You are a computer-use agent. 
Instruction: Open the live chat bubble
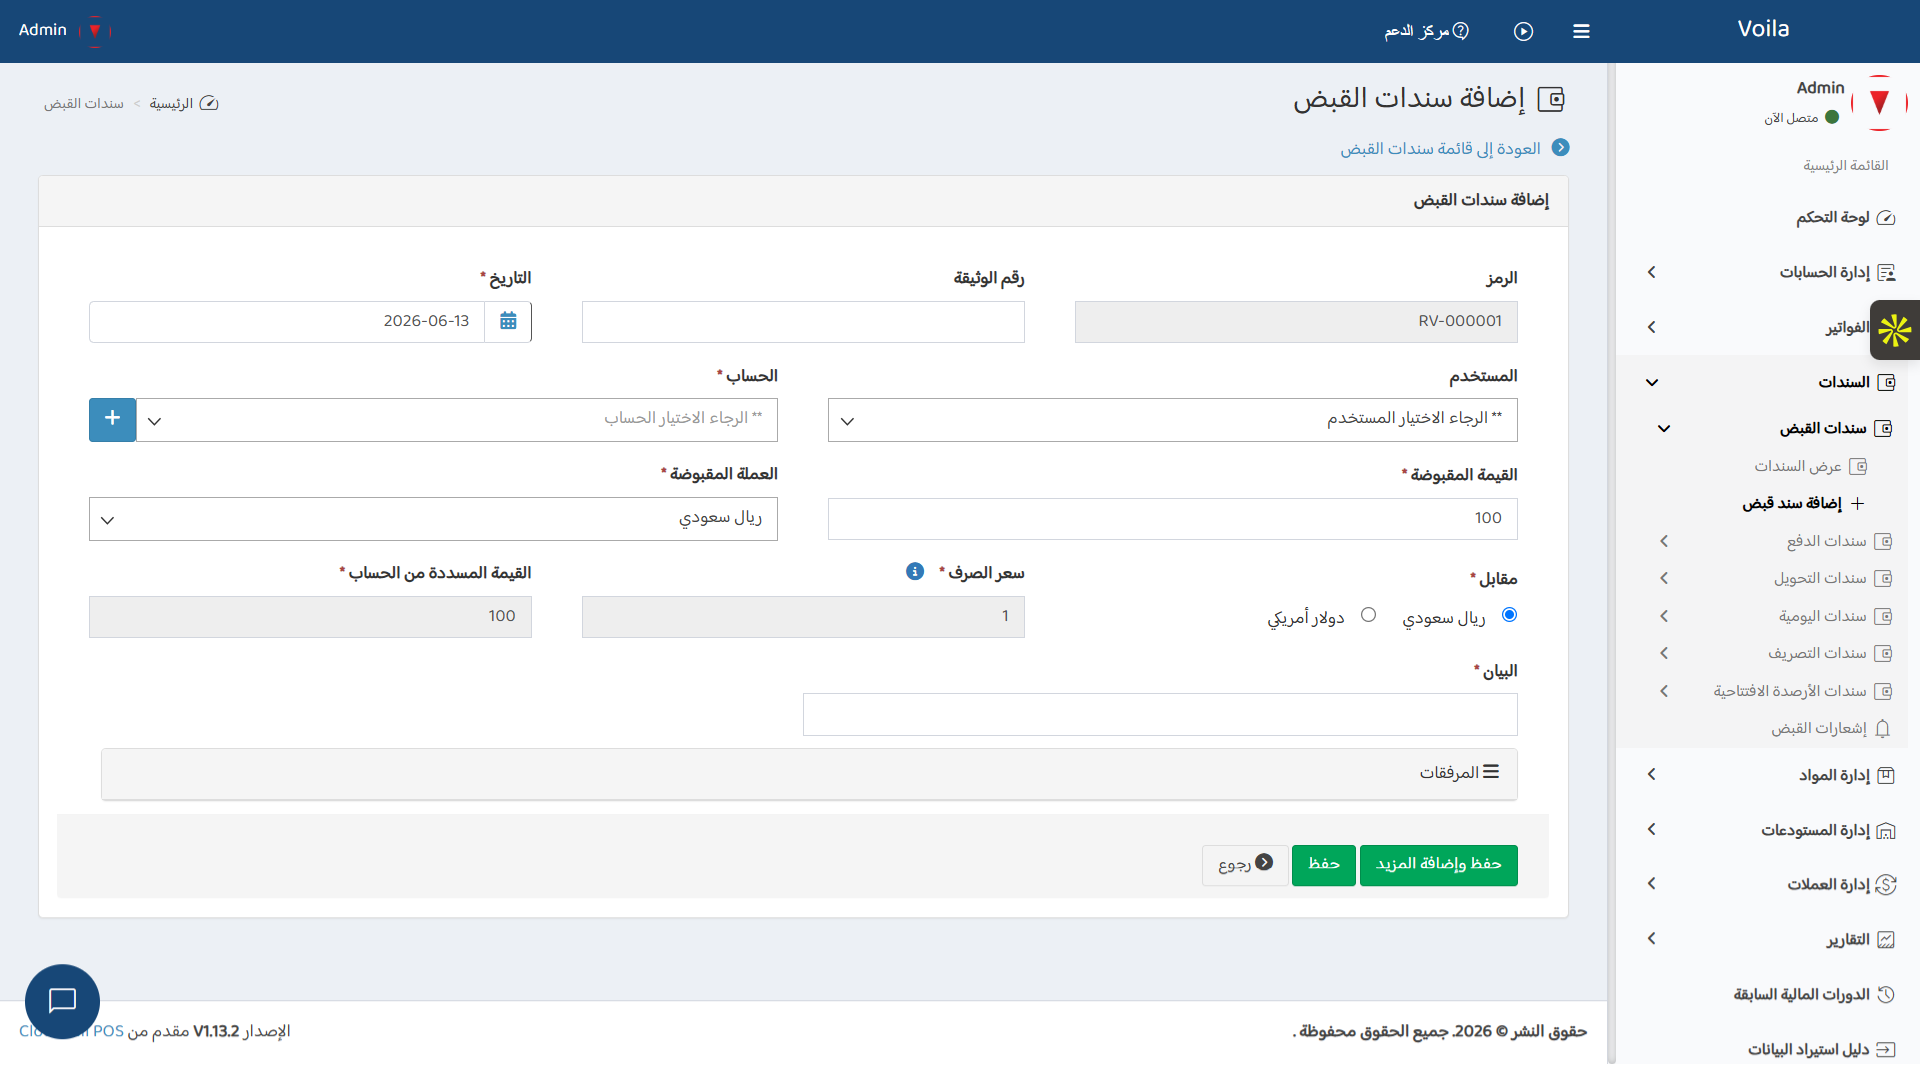62,1001
